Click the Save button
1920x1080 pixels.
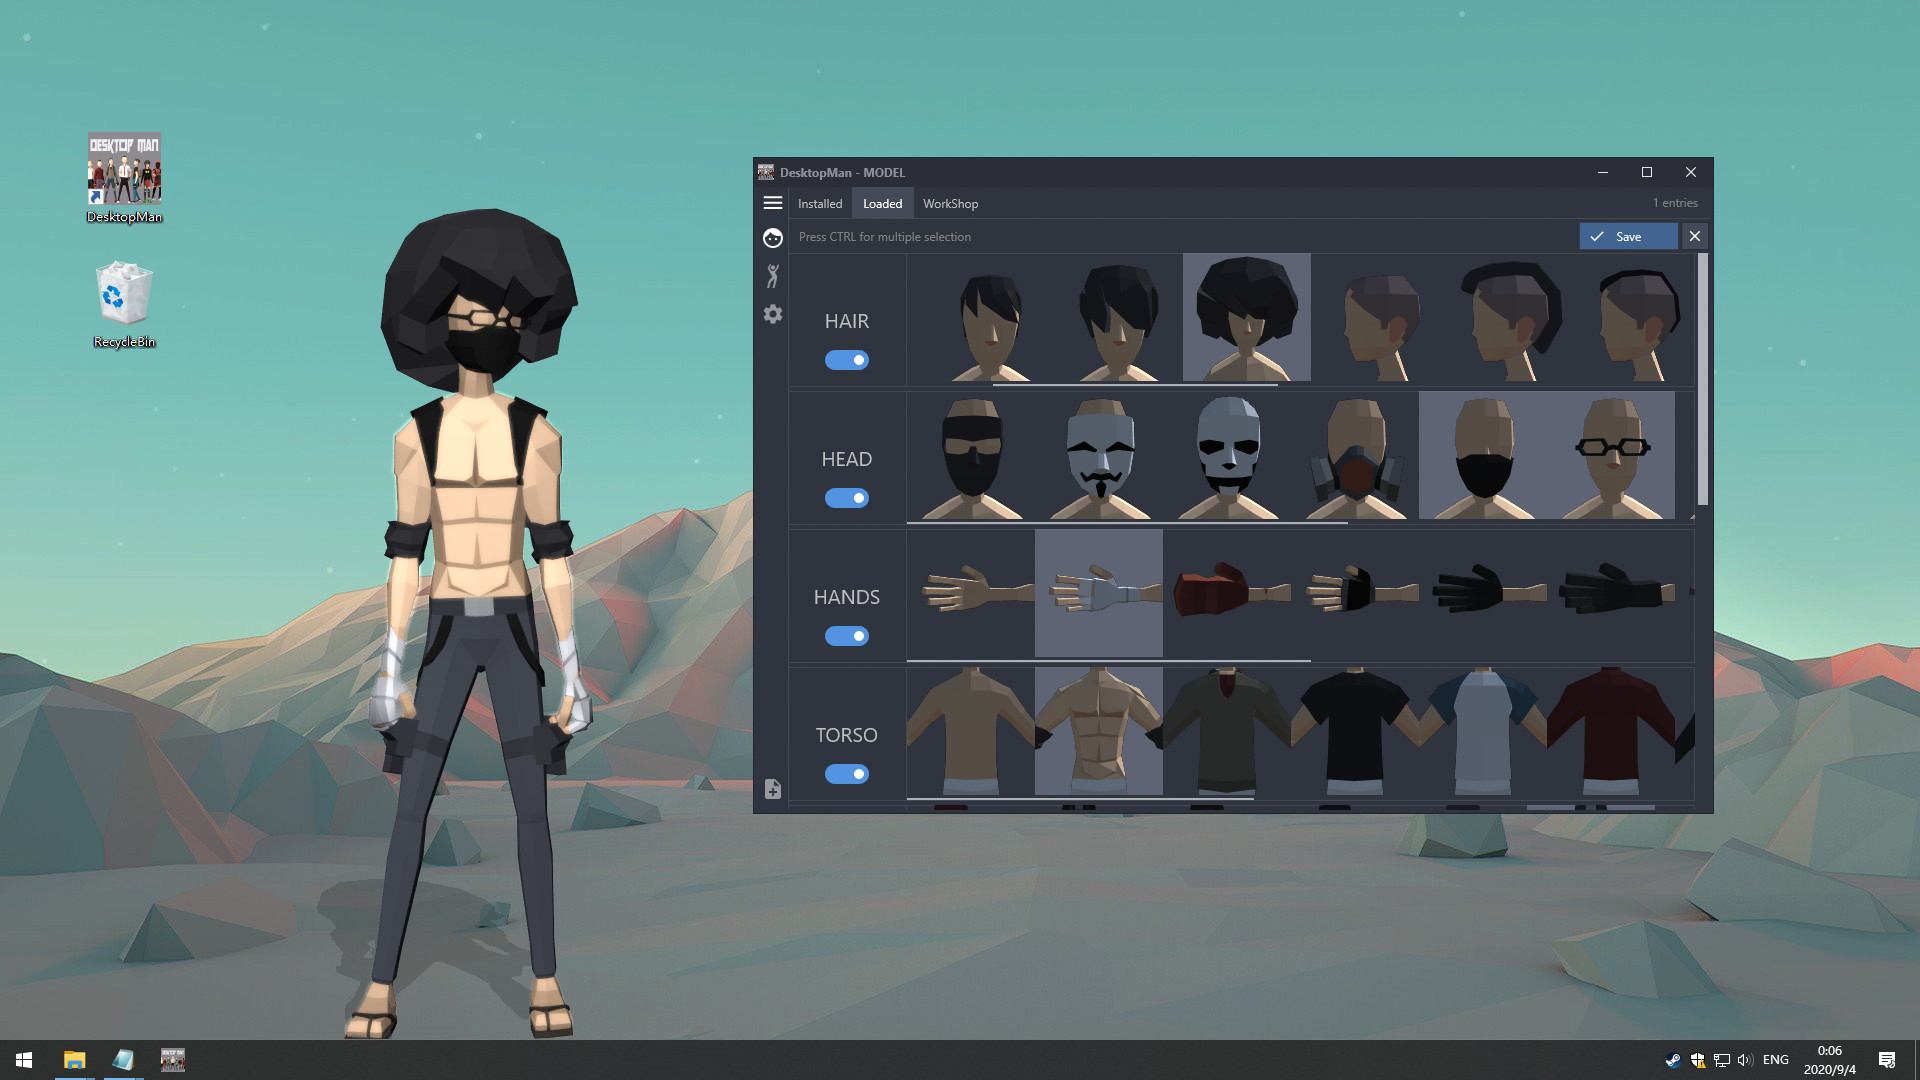click(x=1627, y=236)
